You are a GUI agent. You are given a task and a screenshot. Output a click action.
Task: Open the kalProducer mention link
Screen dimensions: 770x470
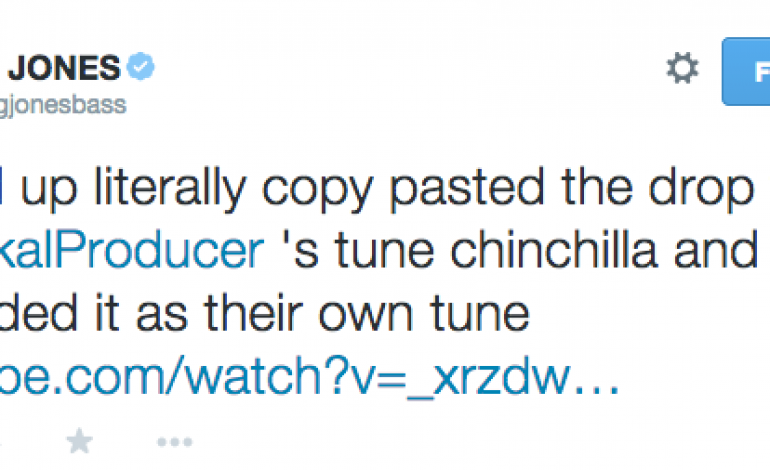point(133,252)
